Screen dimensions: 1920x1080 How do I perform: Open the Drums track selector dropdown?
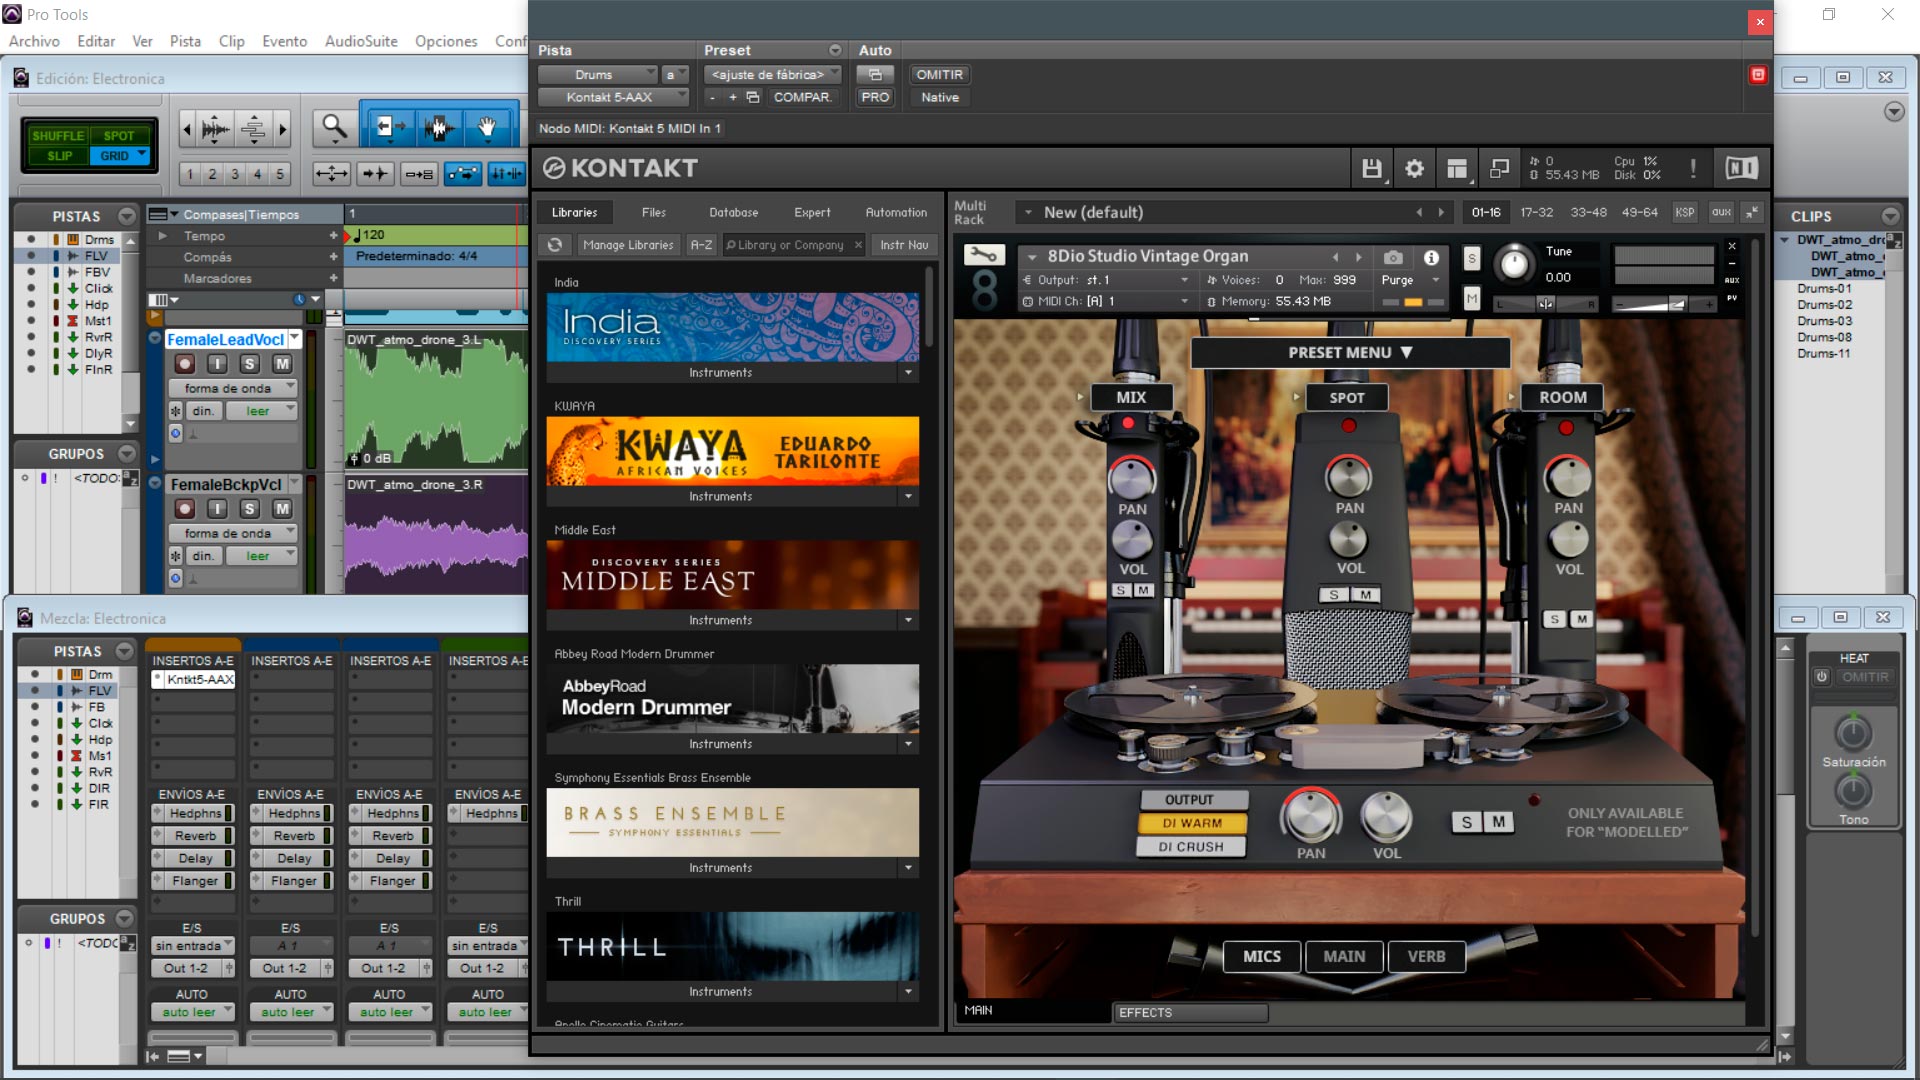(x=598, y=75)
